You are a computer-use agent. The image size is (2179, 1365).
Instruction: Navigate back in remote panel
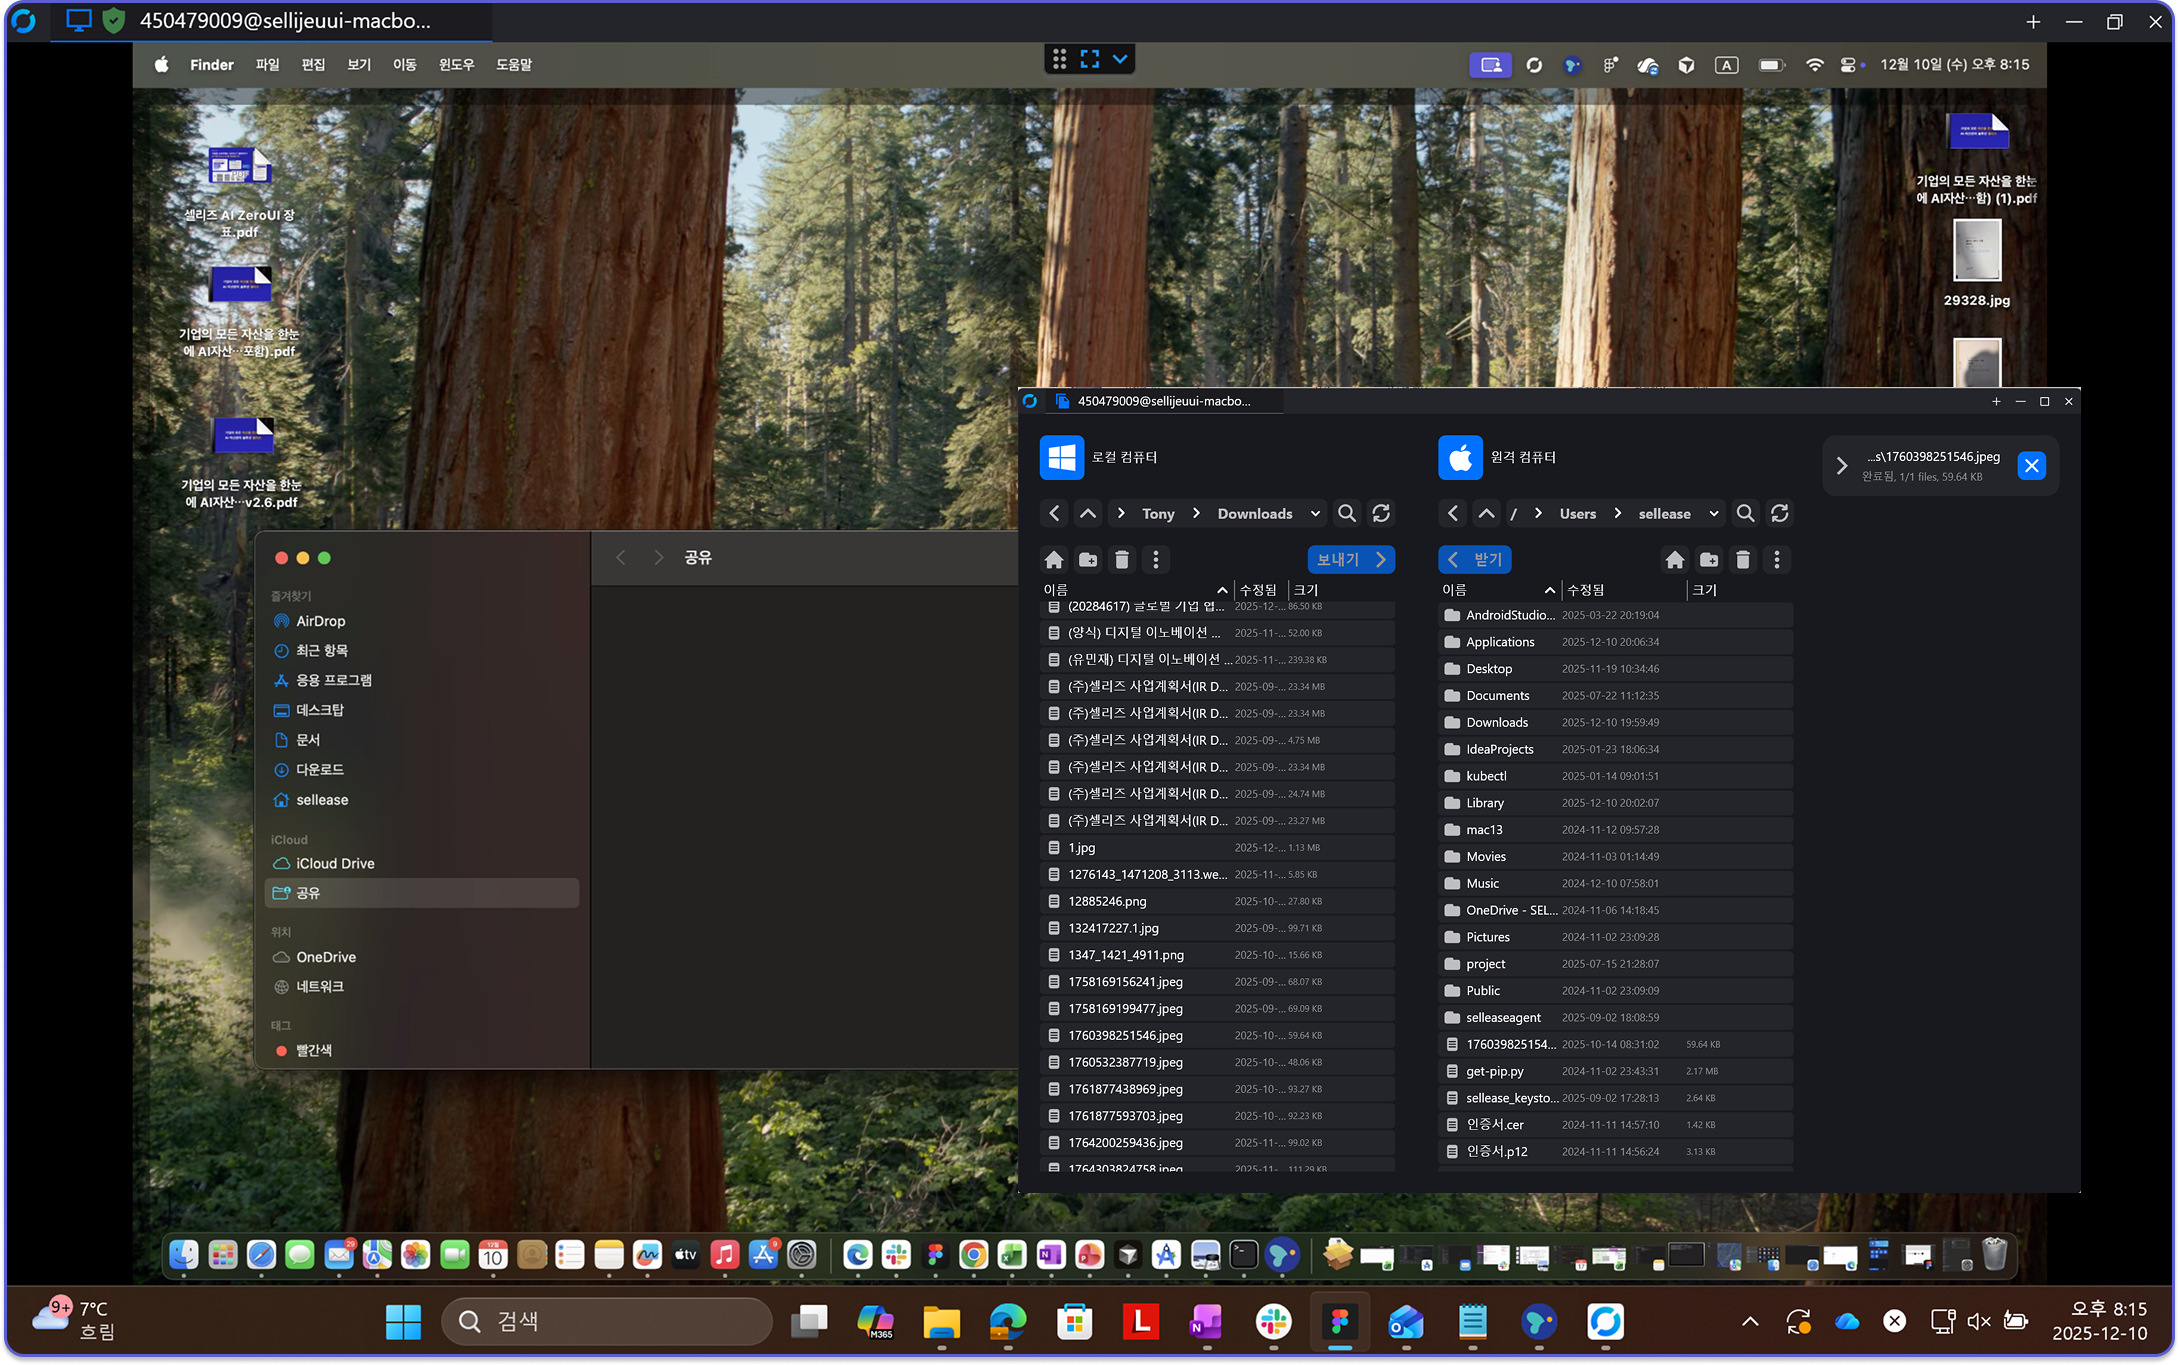1453,513
